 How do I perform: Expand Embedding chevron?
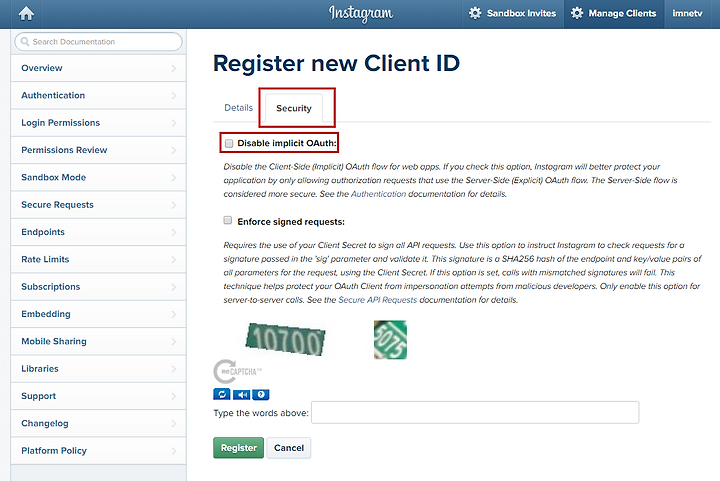coord(174,314)
